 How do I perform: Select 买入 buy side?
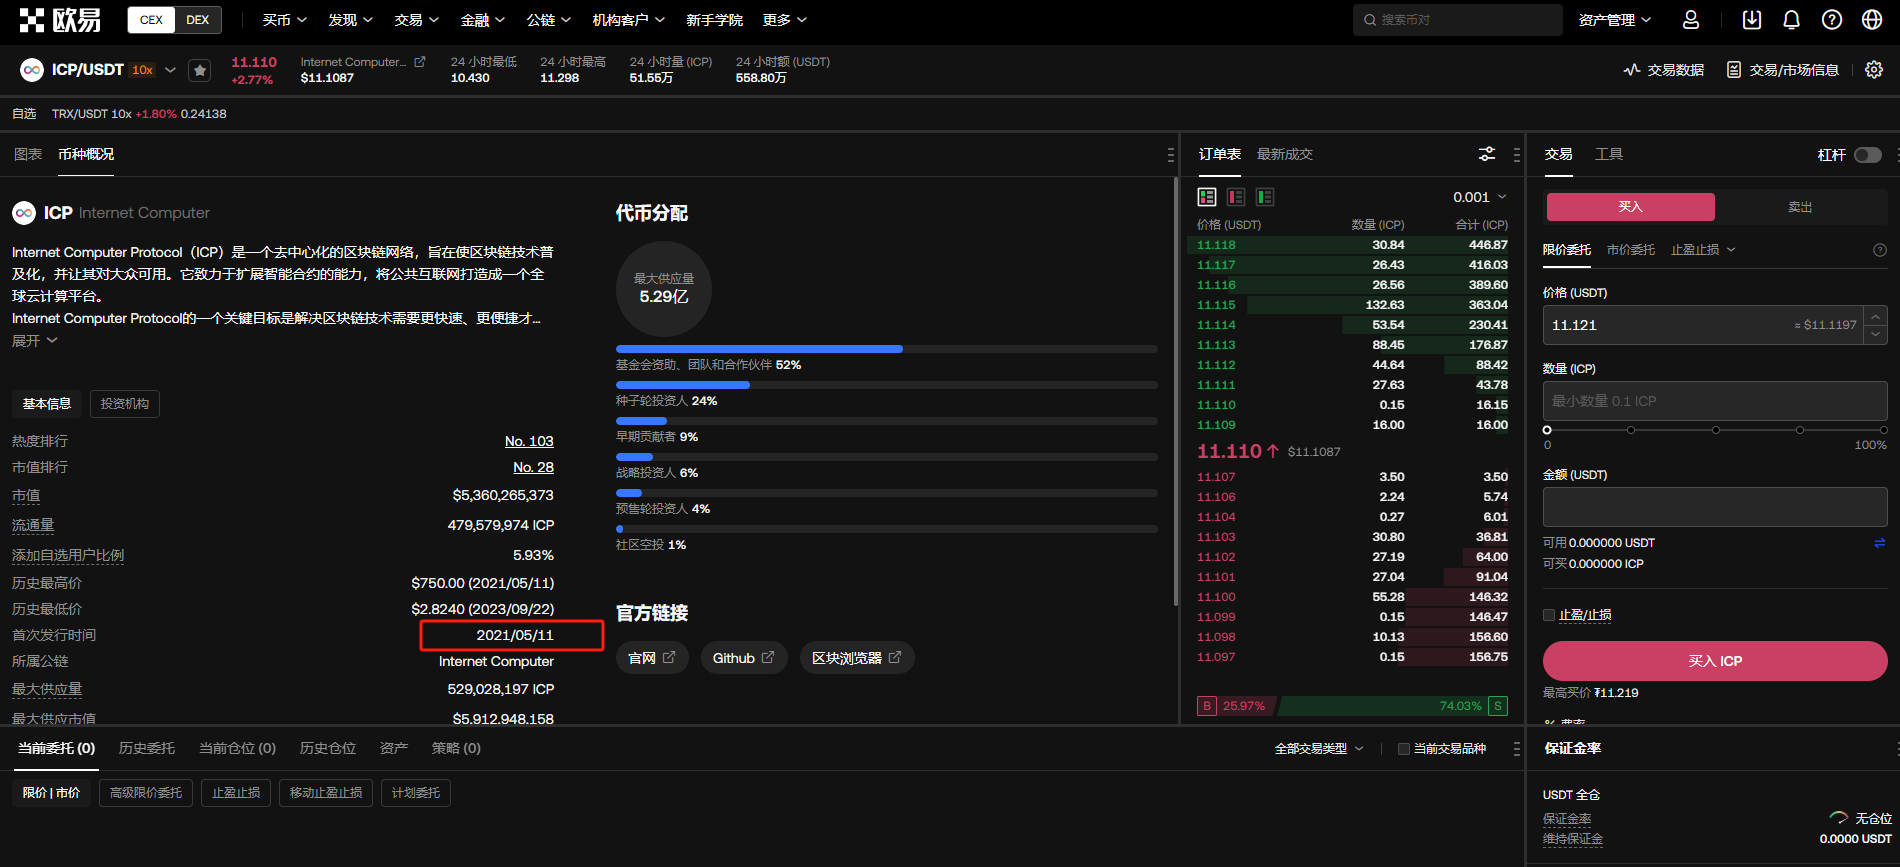click(x=1631, y=207)
